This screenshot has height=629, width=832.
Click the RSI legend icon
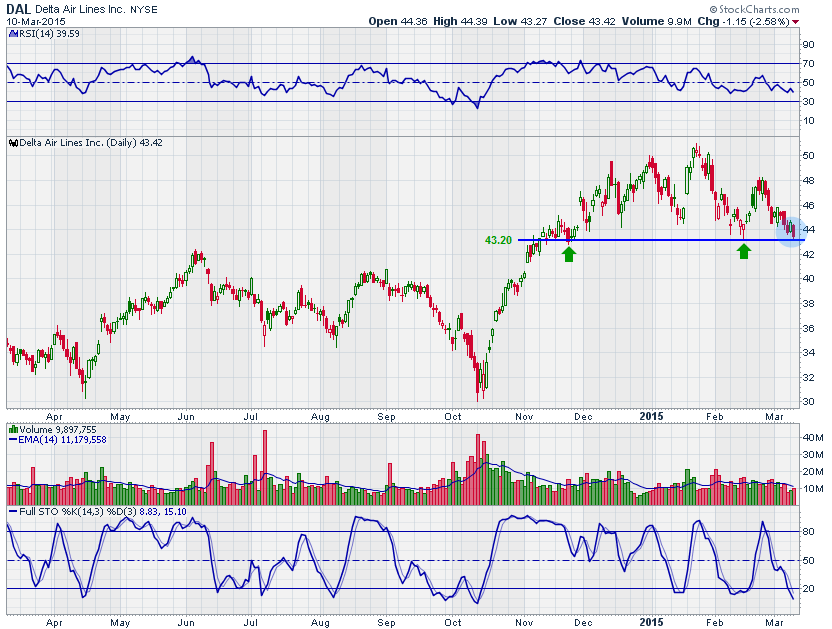click(x=13, y=33)
